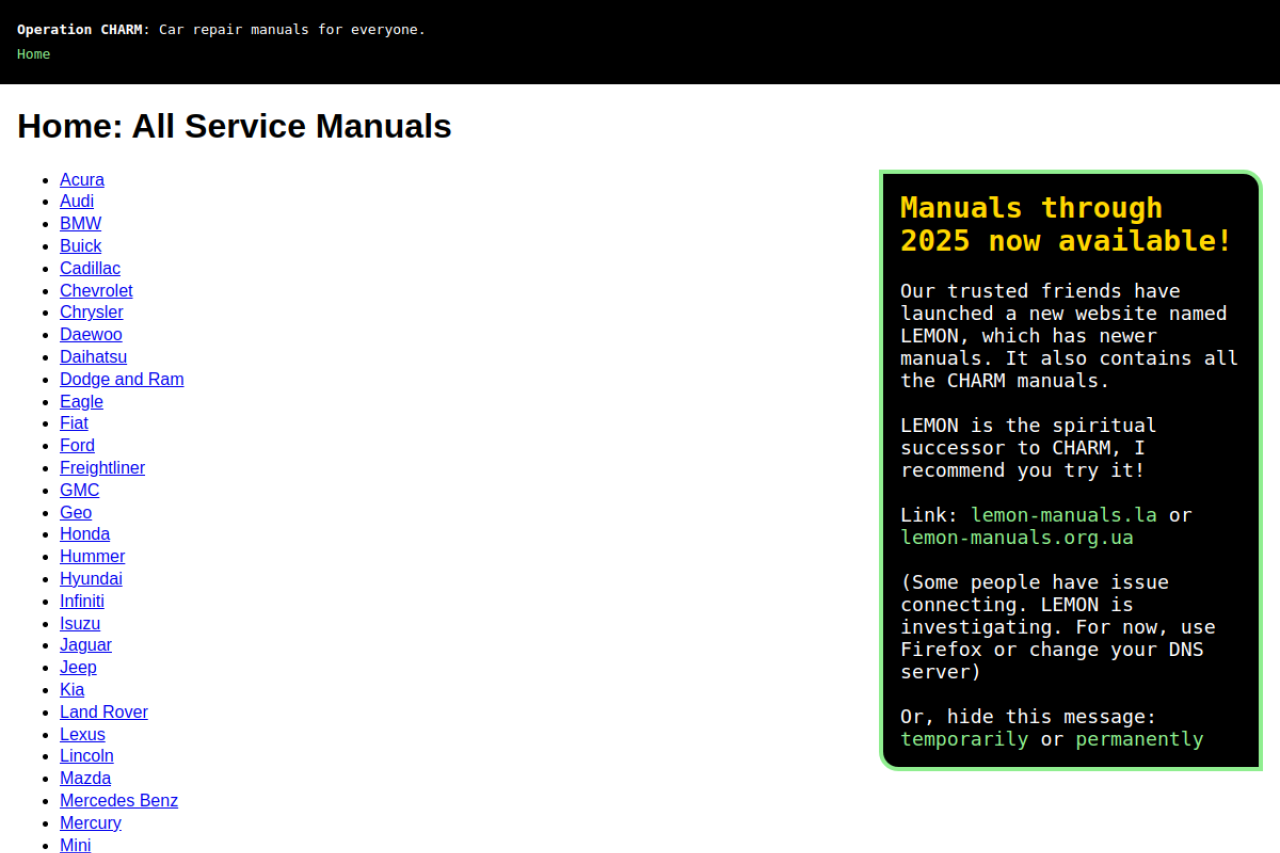This screenshot has width=1280, height=853.
Task: Open the Freightliner manuals link
Action: (102, 468)
